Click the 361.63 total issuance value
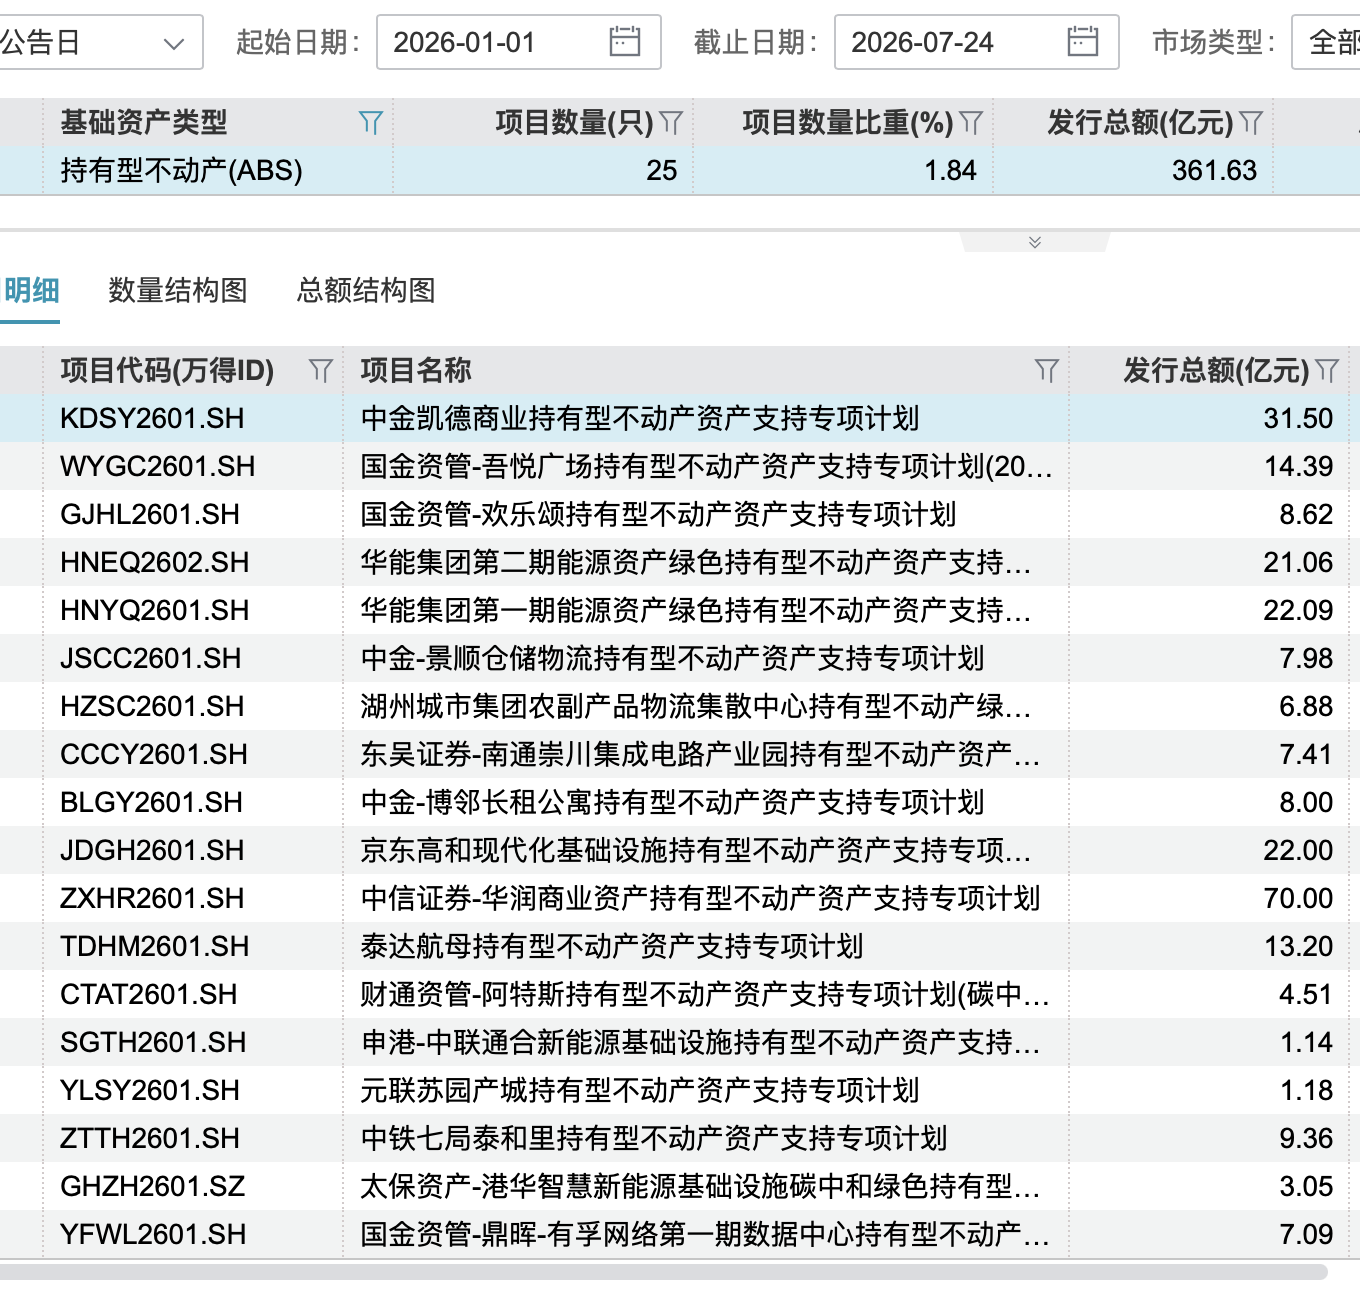The width and height of the screenshot is (1360, 1292). pyautogui.click(x=1214, y=171)
